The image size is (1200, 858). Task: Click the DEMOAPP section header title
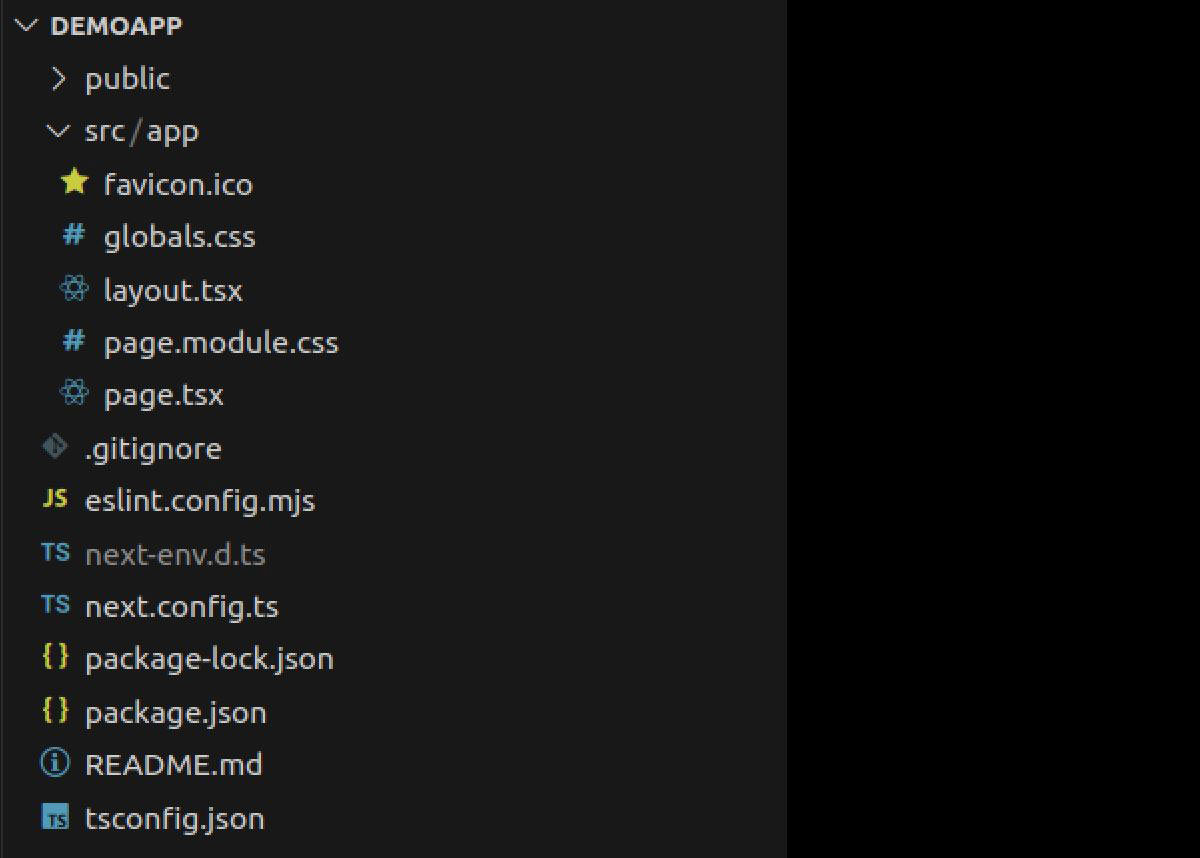(116, 26)
